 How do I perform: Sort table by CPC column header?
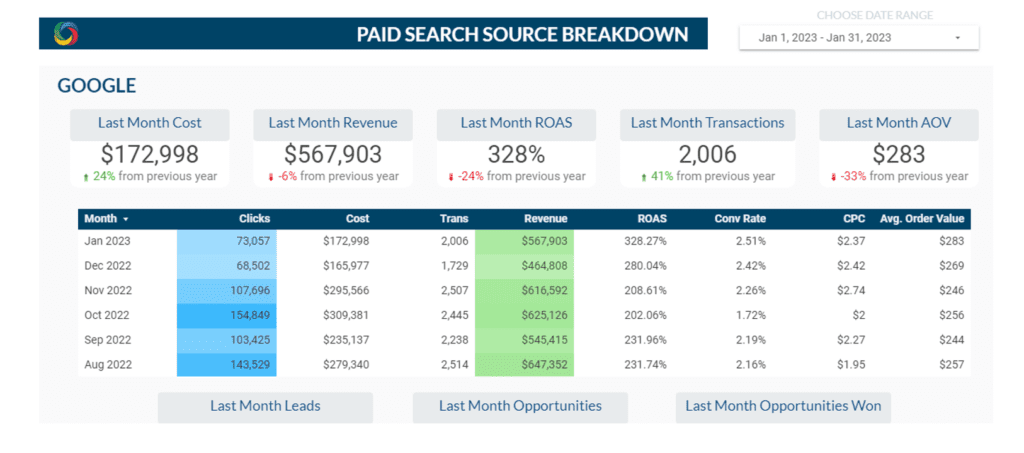tap(854, 219)
